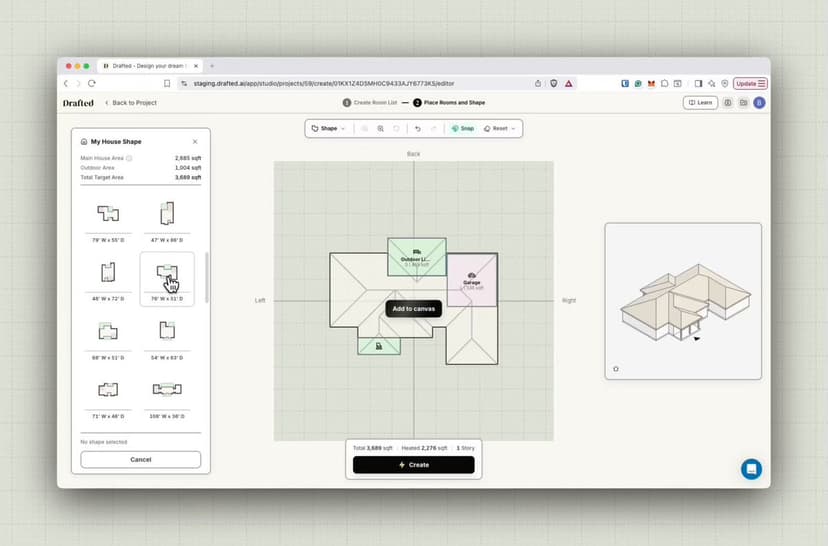Click the browser back arrow

66,83
